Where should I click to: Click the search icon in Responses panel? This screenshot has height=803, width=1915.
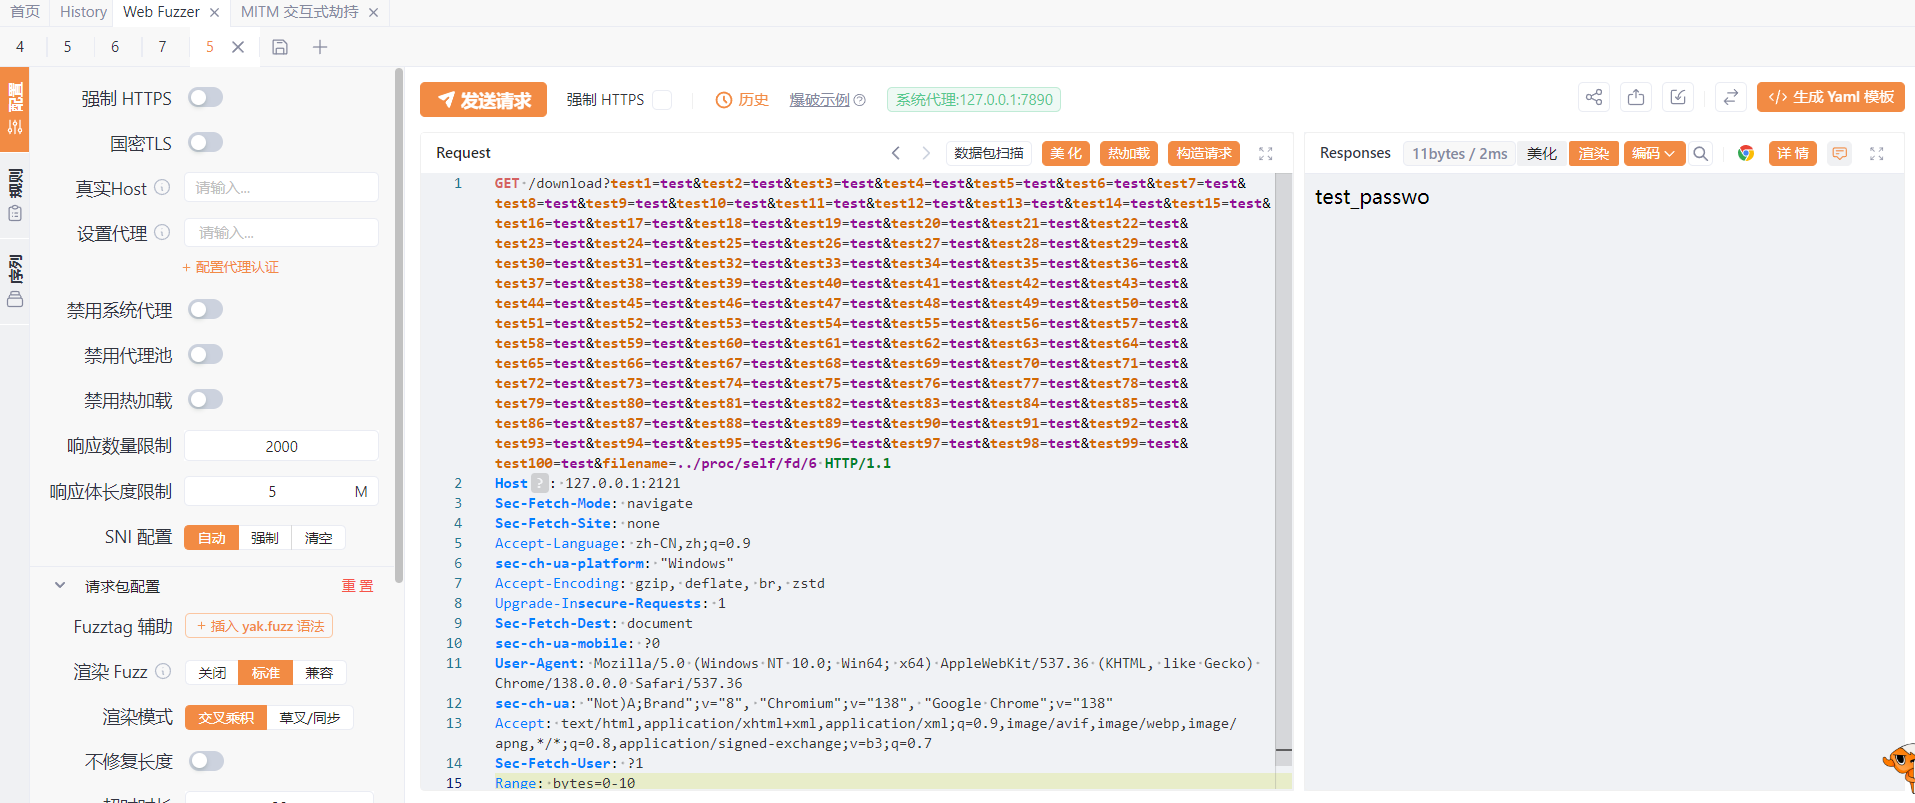tap(1700, 153)
